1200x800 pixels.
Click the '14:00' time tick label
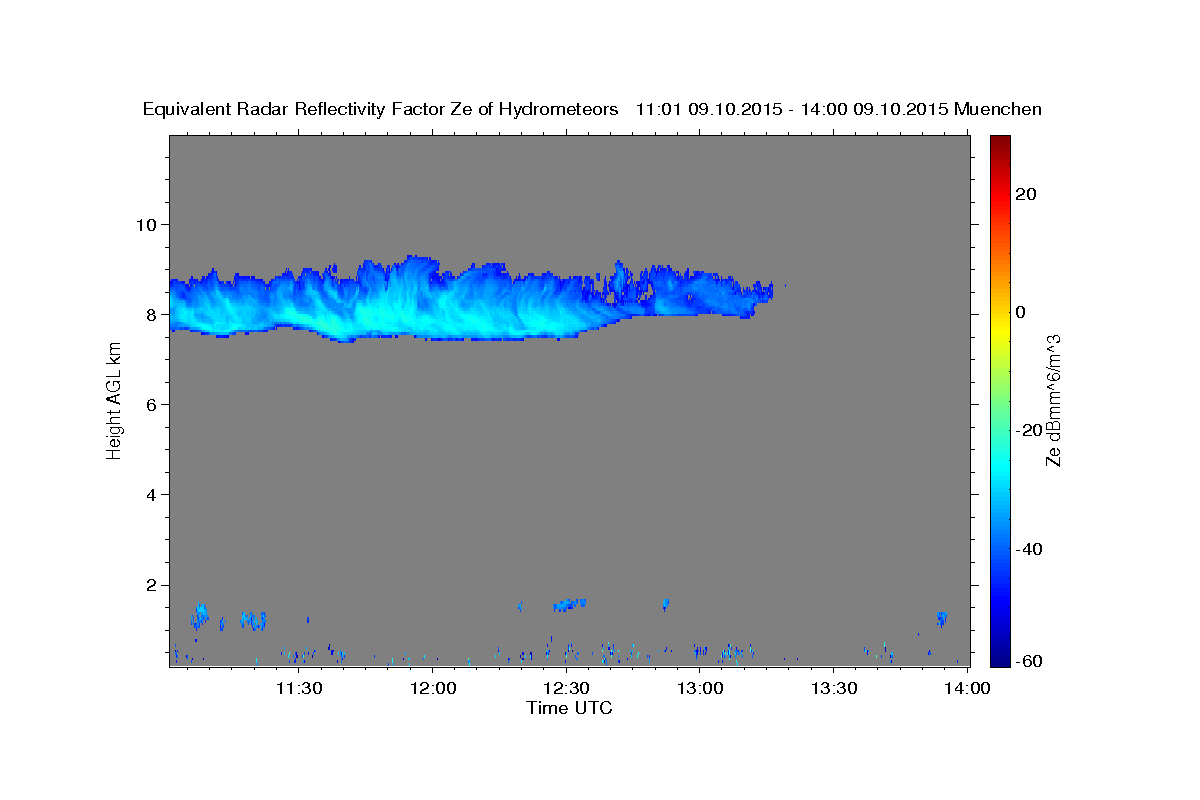coord(967,688)
